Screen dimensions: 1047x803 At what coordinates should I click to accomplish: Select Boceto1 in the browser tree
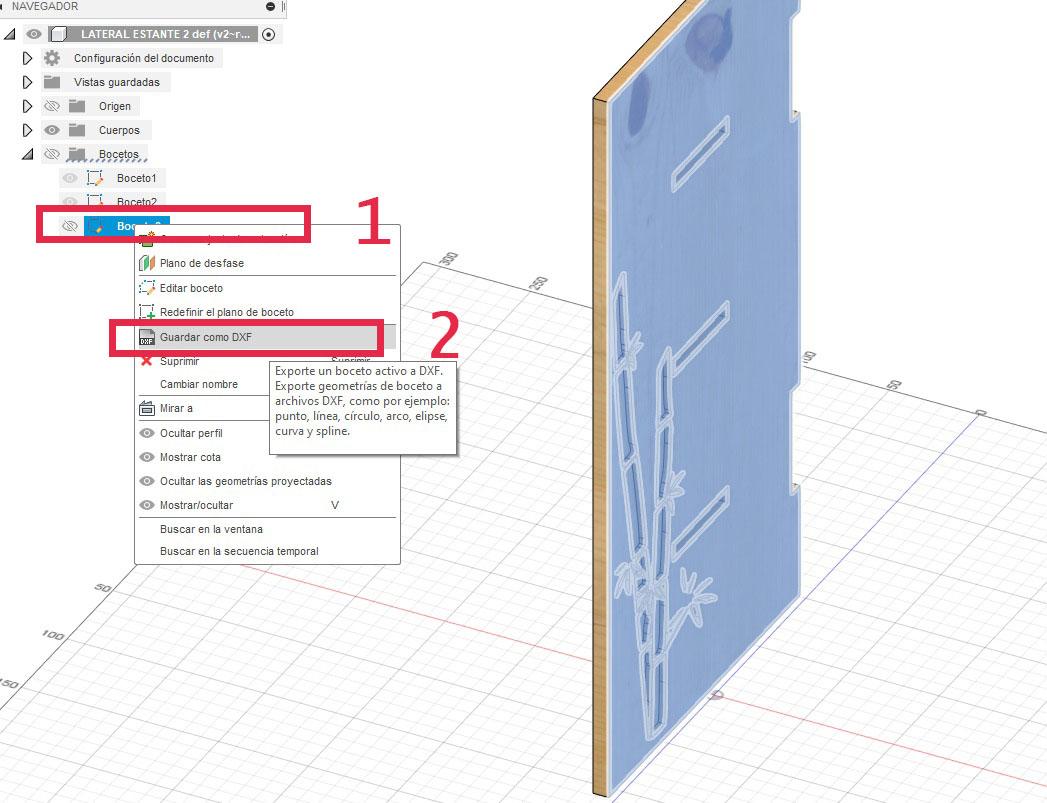click(x=136, y=178)
